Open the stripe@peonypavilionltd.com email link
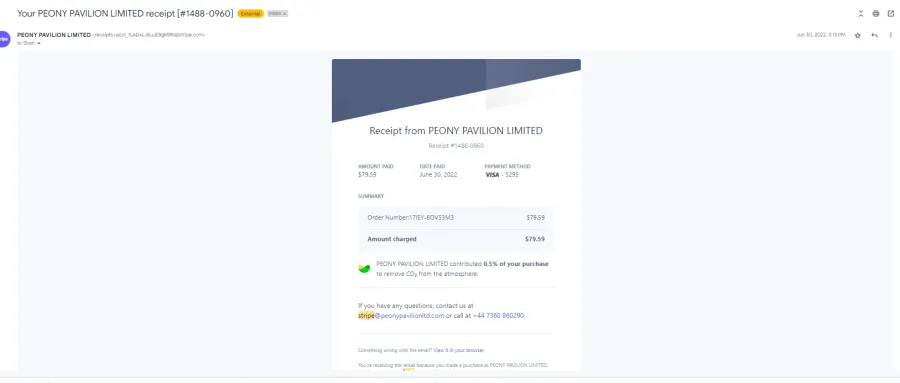The width and height of the screenshot is (900, 383). coord(401,315)
